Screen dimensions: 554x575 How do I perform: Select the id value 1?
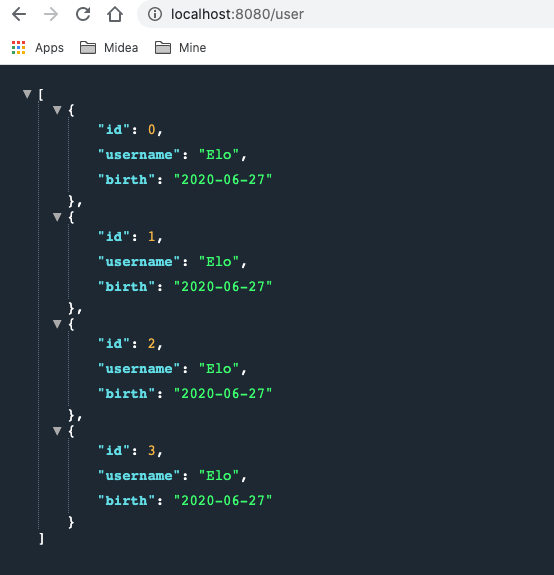(x=151, y=237)
